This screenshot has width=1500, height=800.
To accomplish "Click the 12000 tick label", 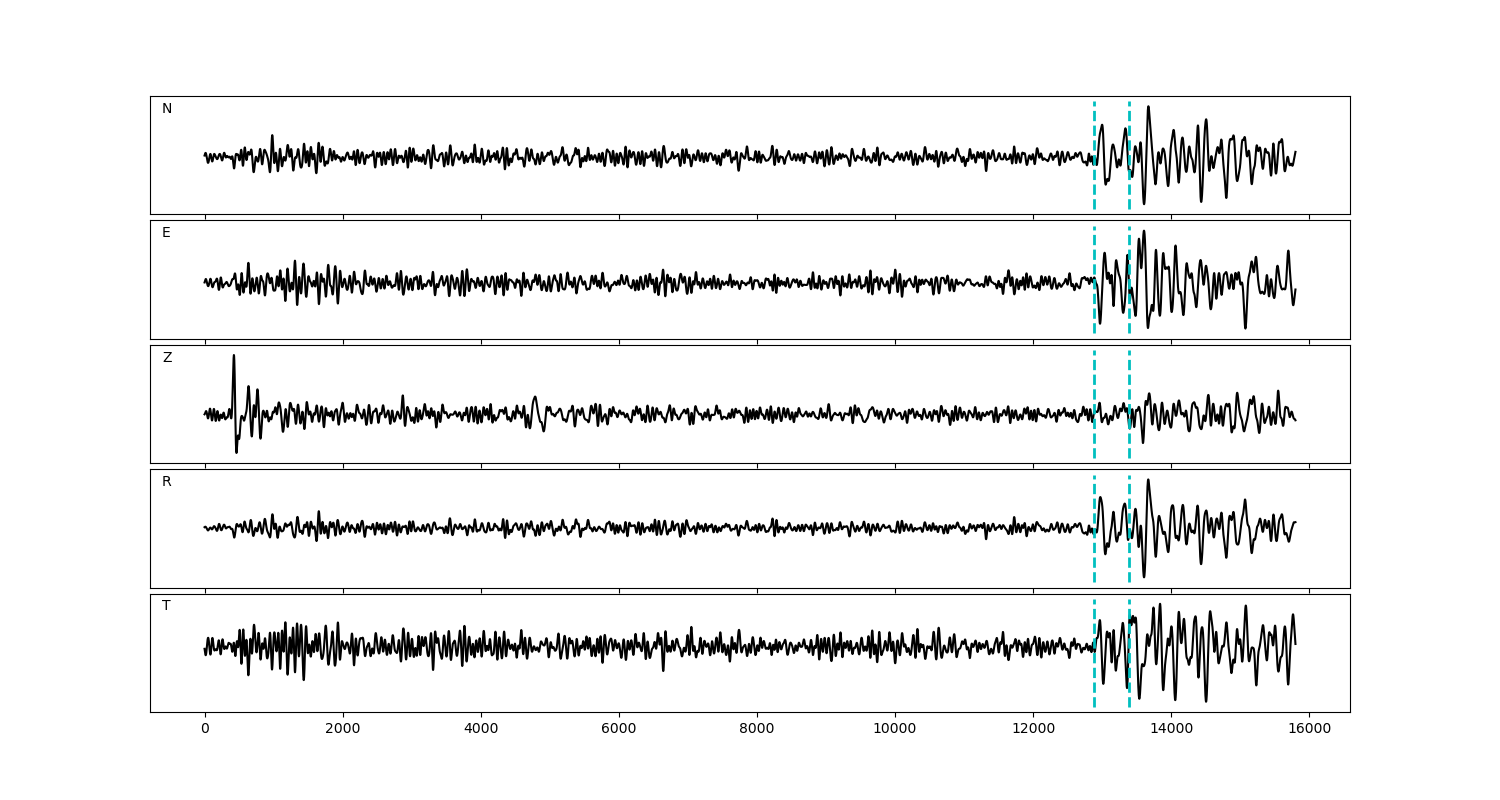I will click(x=1033, y=730).
